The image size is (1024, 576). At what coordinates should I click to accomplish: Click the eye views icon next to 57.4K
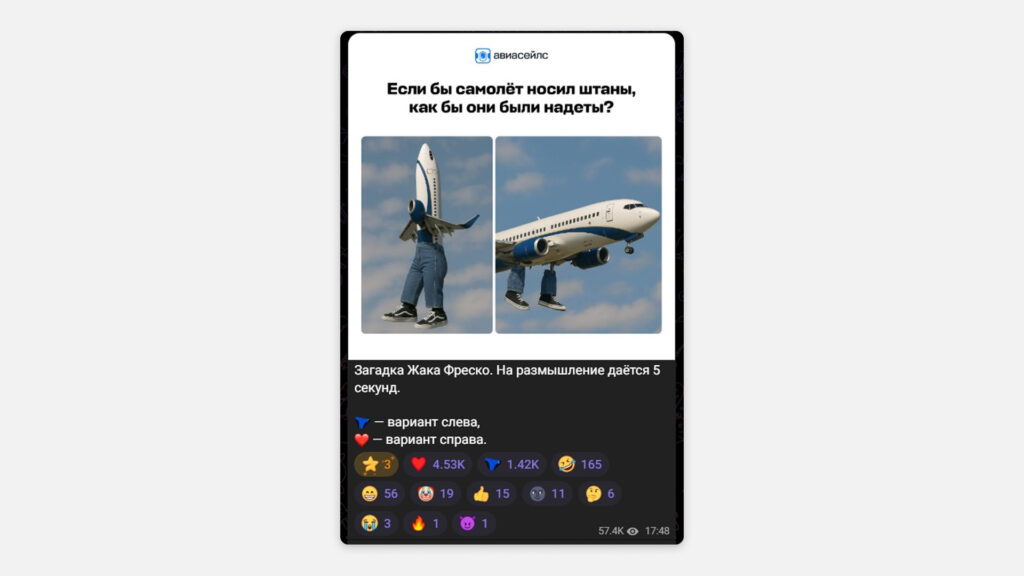pyautogui.click(x=633, y=531)
